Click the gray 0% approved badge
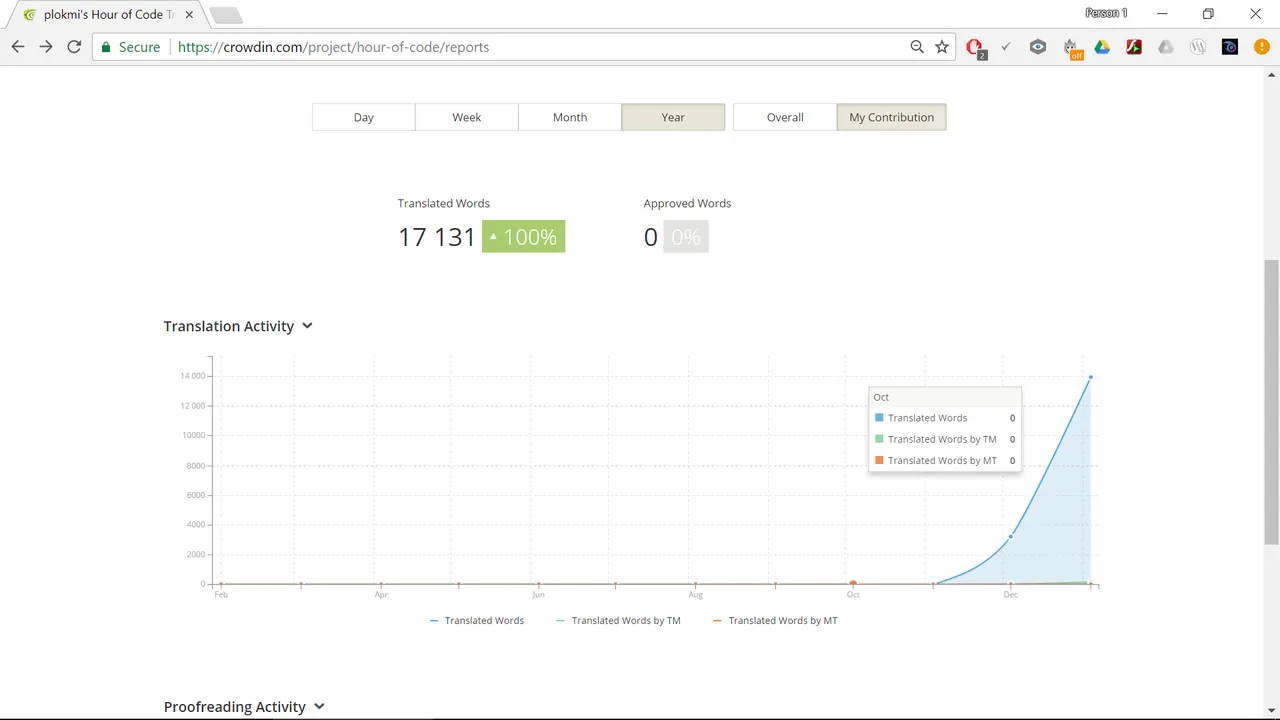 [x=686, y=237]
